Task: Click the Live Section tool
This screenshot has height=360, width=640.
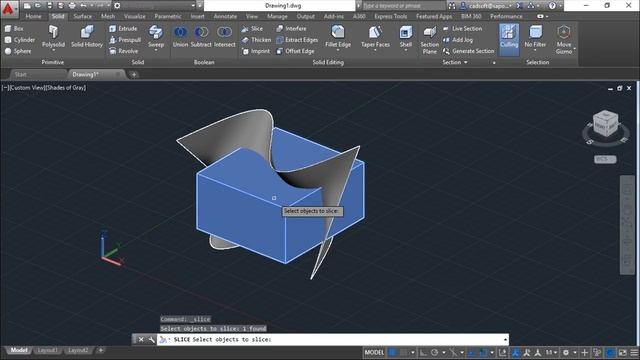Action: [462, 29]
